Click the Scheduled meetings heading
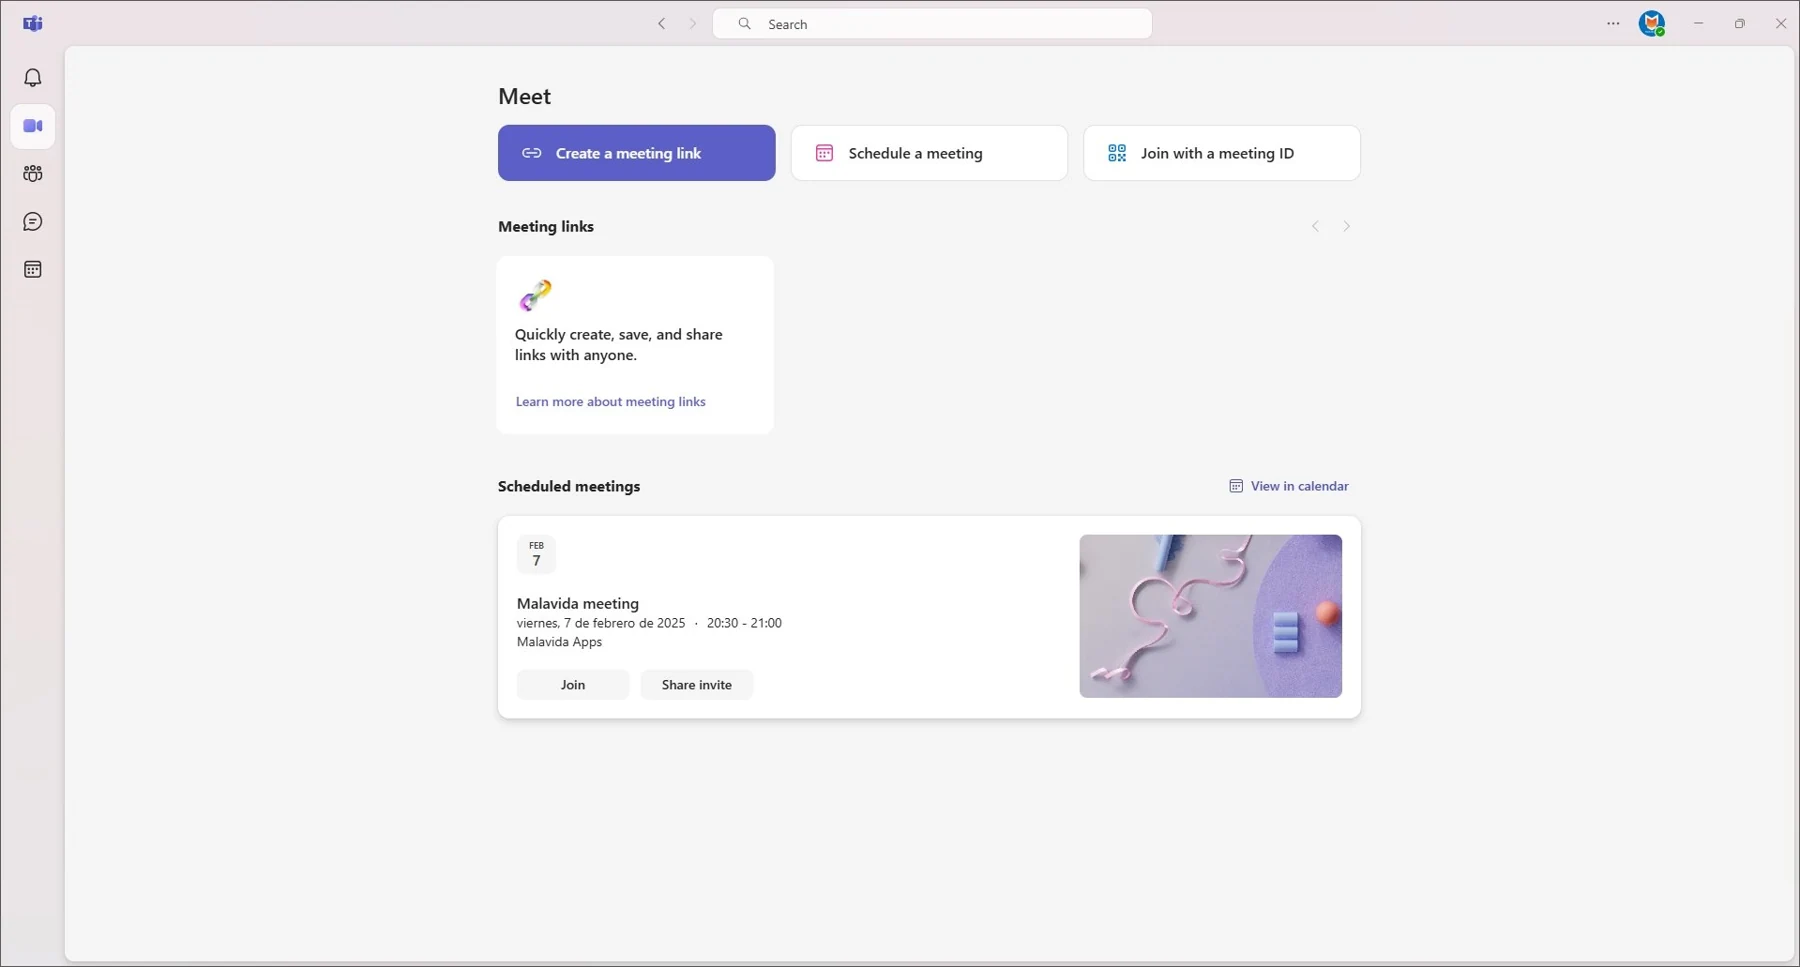The height and width of the screenshot is (967, 1800). coord(569,487)
